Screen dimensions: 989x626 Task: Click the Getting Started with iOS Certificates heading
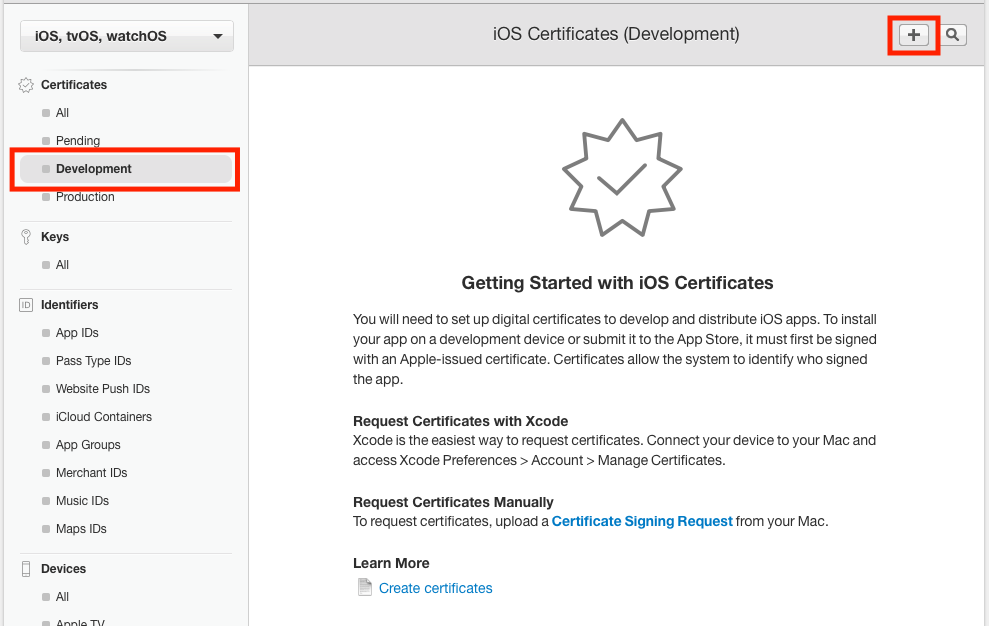point(617,283)
